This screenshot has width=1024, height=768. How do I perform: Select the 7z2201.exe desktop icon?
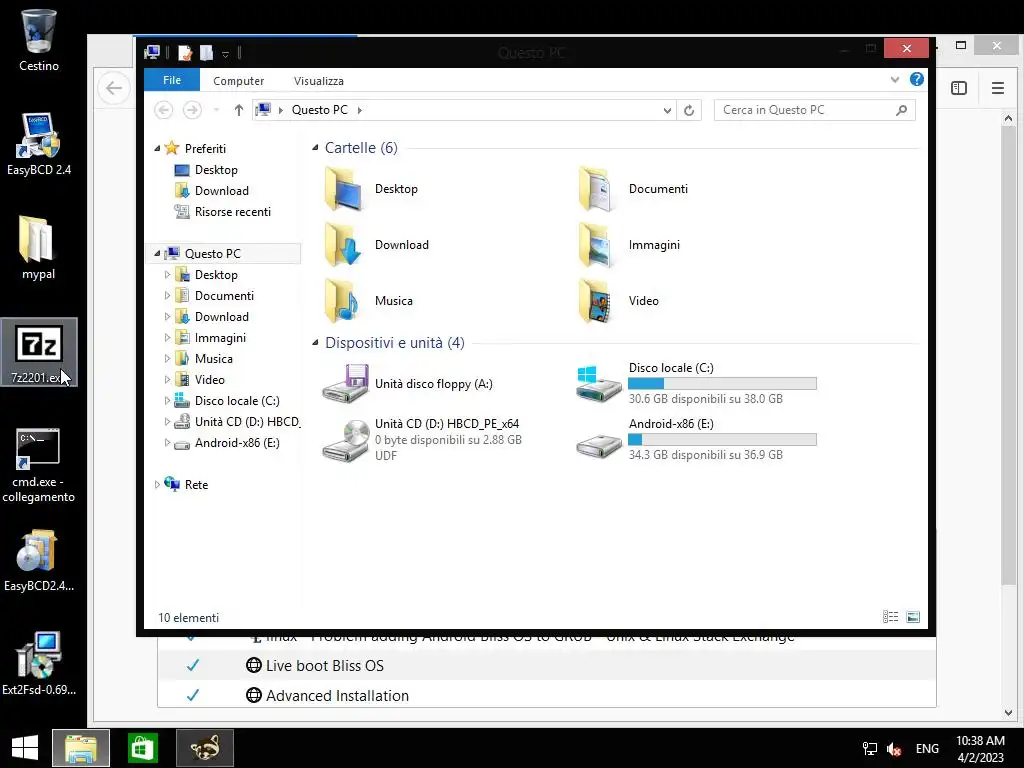pos(39,353)
